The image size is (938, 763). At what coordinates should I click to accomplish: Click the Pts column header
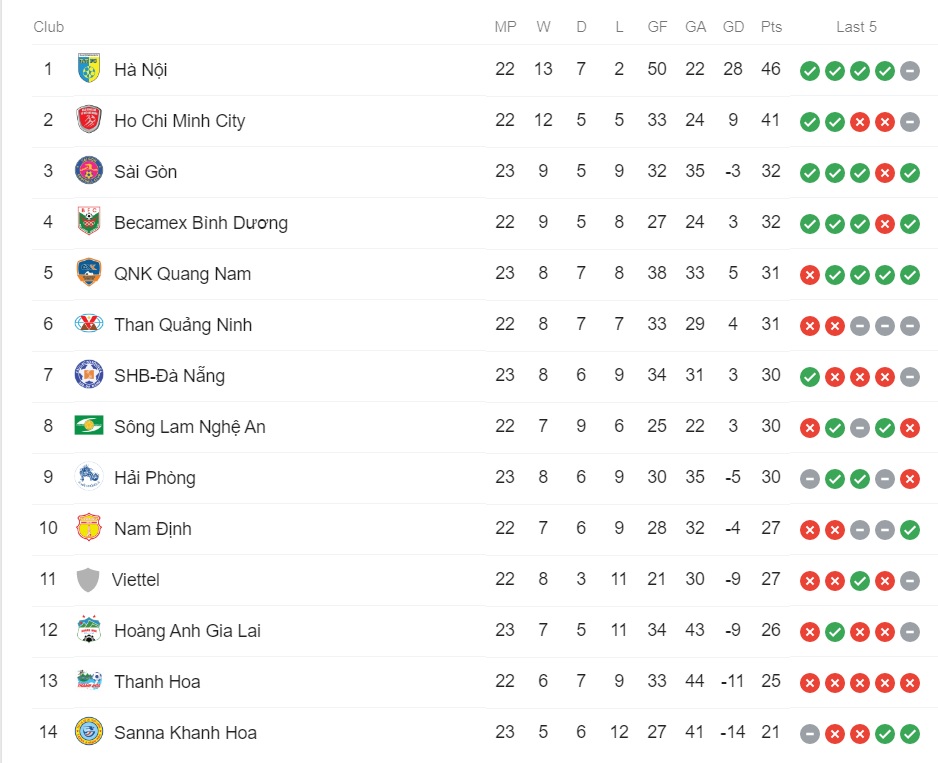tap(771, 27)
